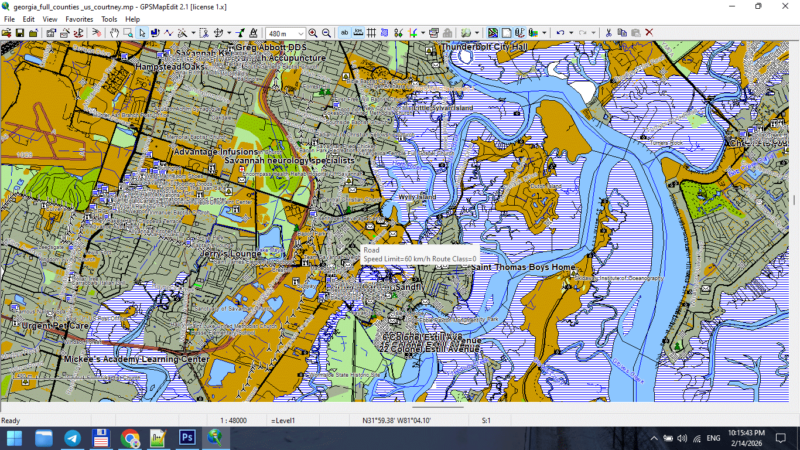Click the vertical scrollbar thumb beside map

(x=794, y=200)
